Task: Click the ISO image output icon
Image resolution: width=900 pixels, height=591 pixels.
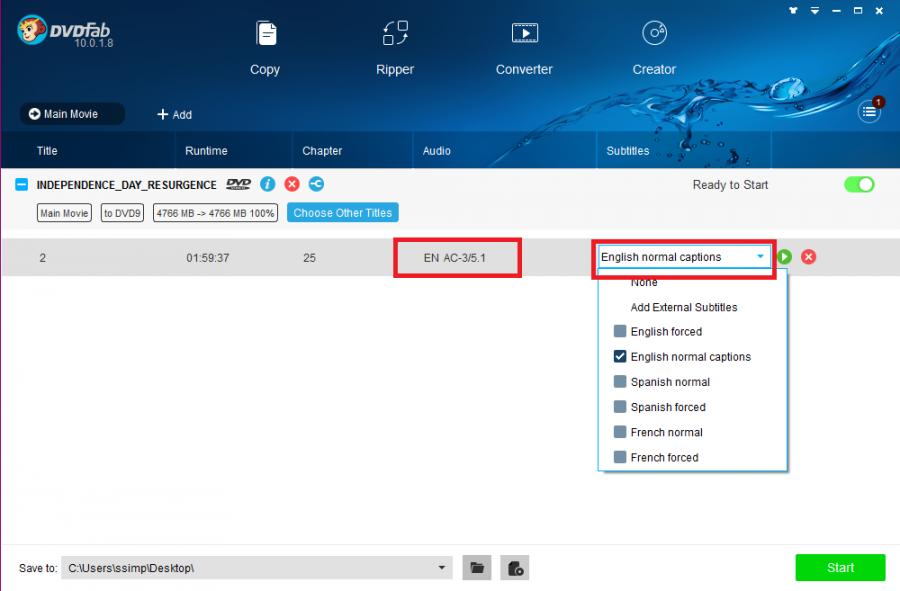Action: [x=515, y=567]
